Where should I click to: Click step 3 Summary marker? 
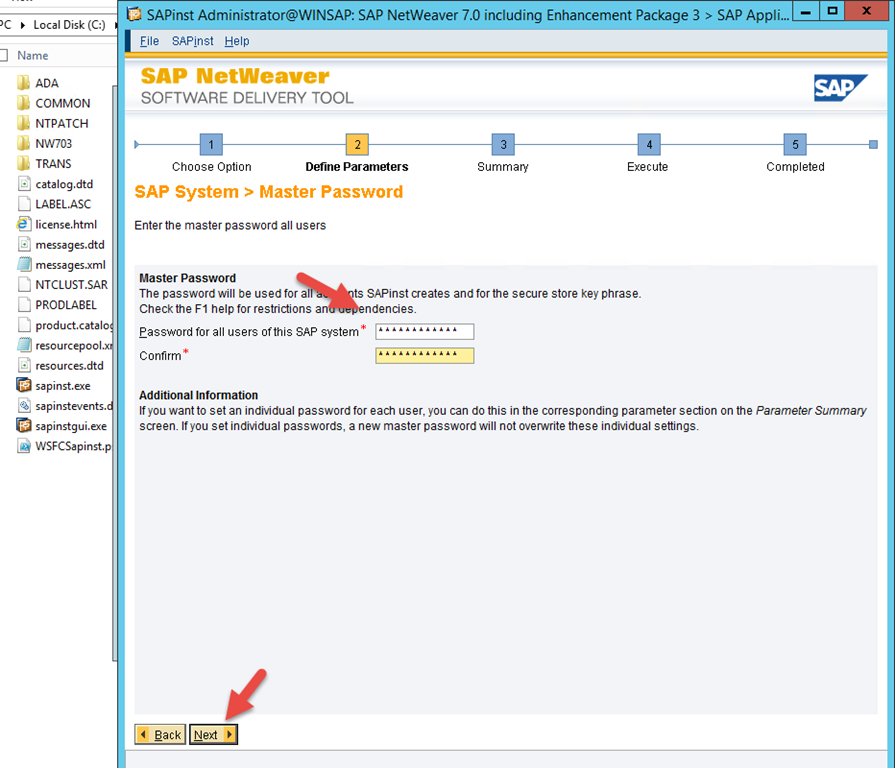(503, 144)
